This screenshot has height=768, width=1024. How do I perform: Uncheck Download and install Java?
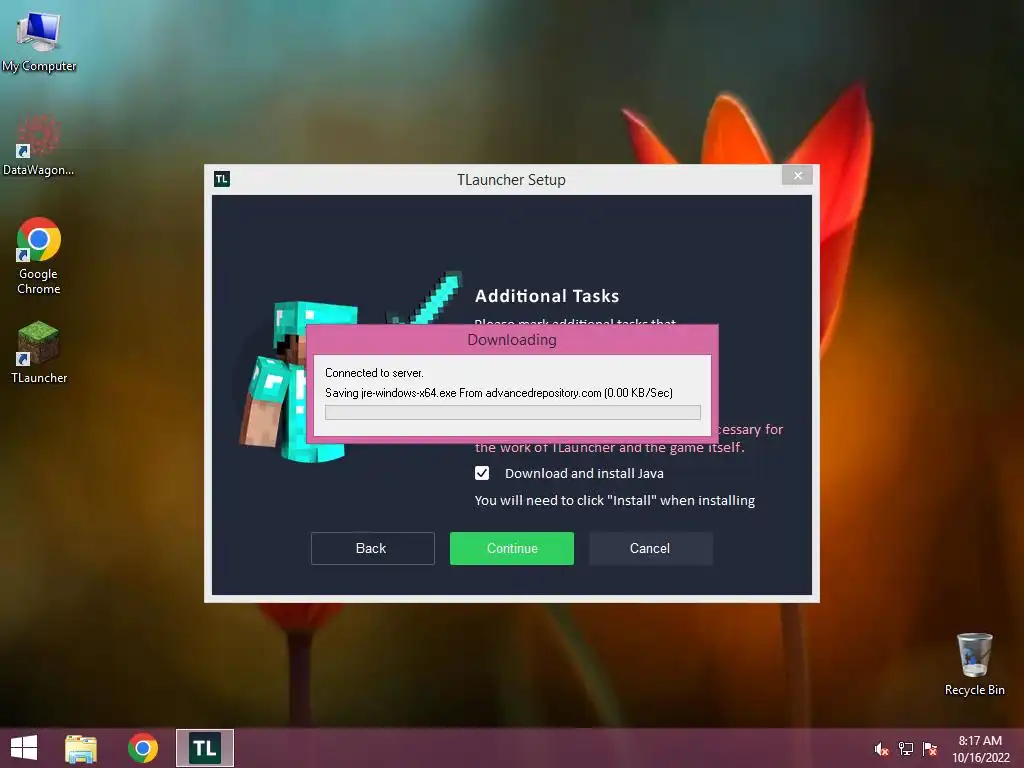pos(482,473)
